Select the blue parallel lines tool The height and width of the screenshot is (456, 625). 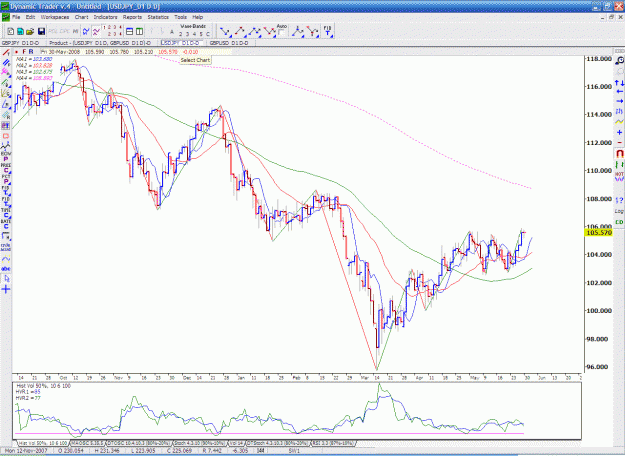(6, 63)
